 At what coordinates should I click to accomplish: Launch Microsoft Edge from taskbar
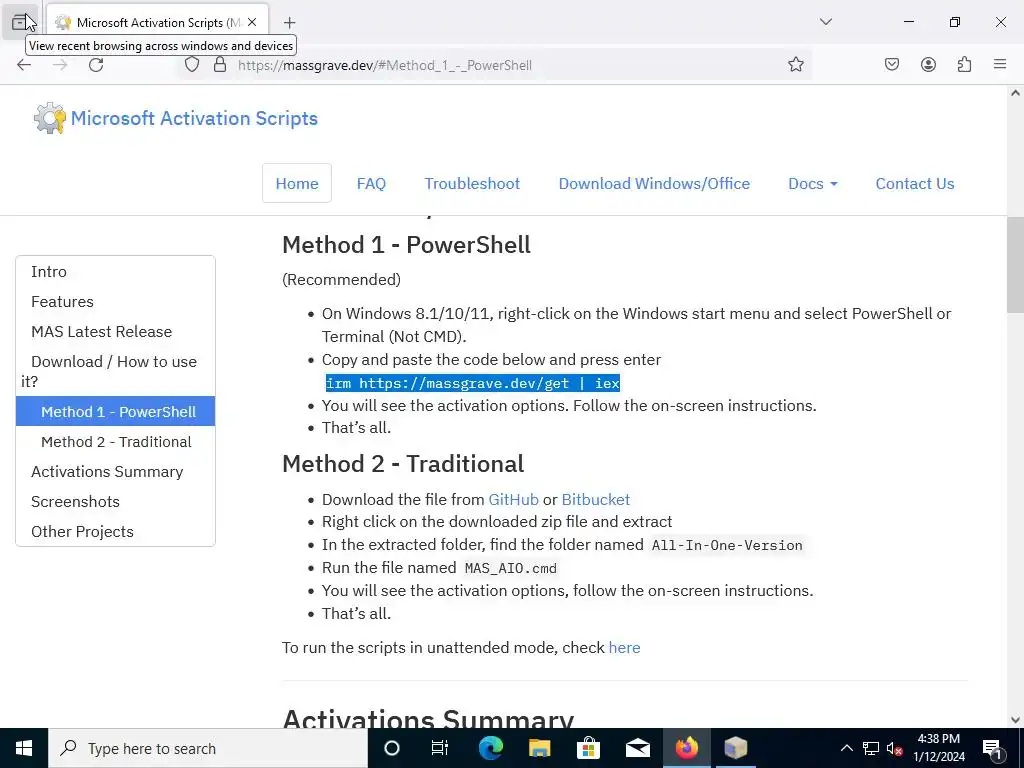490,748
